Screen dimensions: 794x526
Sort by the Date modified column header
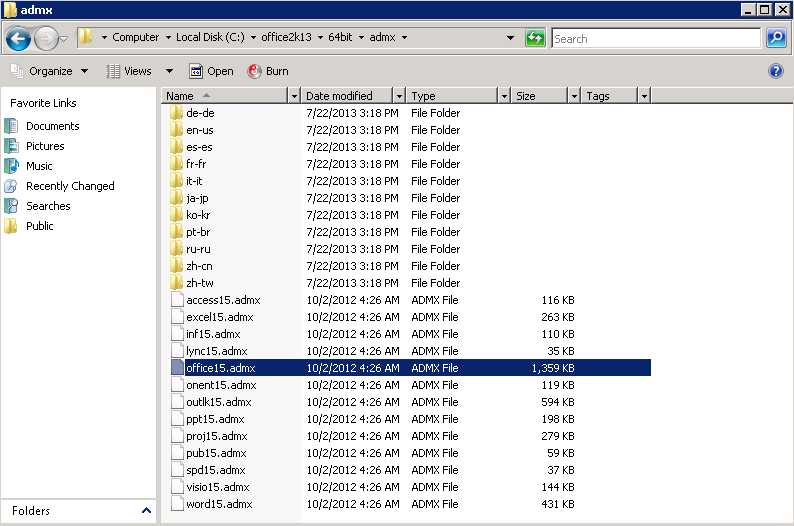[347, 96]
